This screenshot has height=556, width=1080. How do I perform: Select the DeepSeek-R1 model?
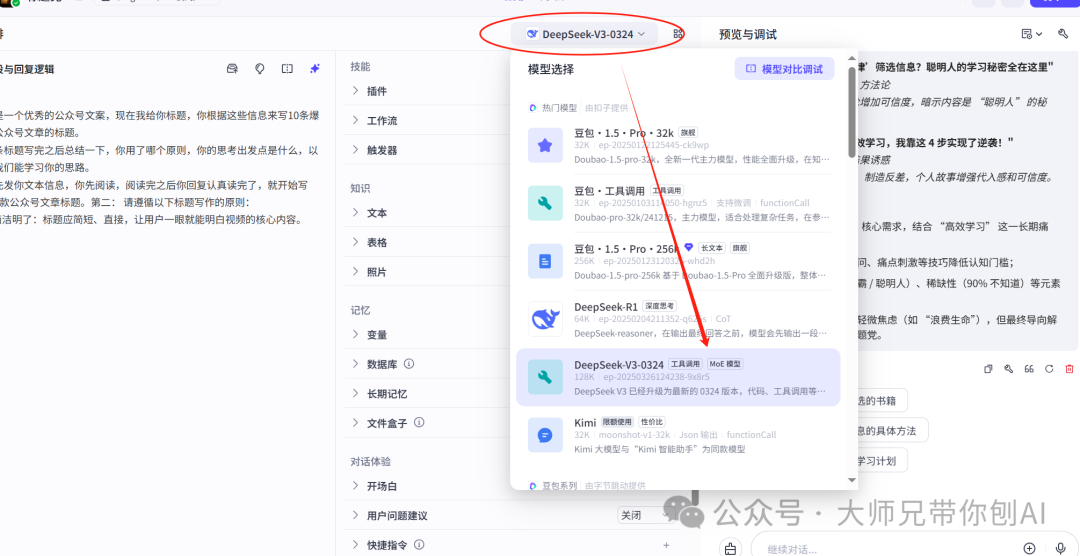pyautogui.click(x=678, y=318)
